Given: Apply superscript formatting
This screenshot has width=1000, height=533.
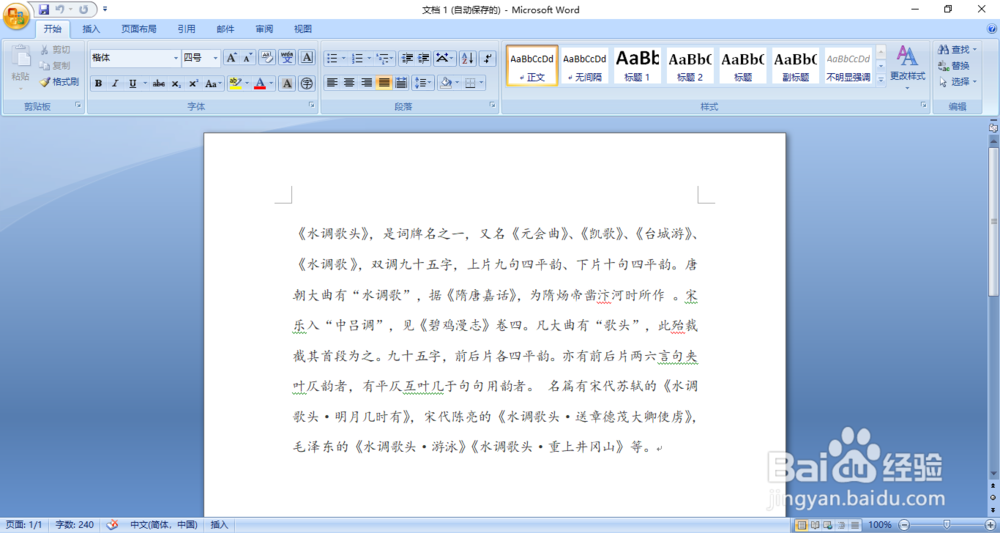Looking at the screenshot, I should pos(193,84).
